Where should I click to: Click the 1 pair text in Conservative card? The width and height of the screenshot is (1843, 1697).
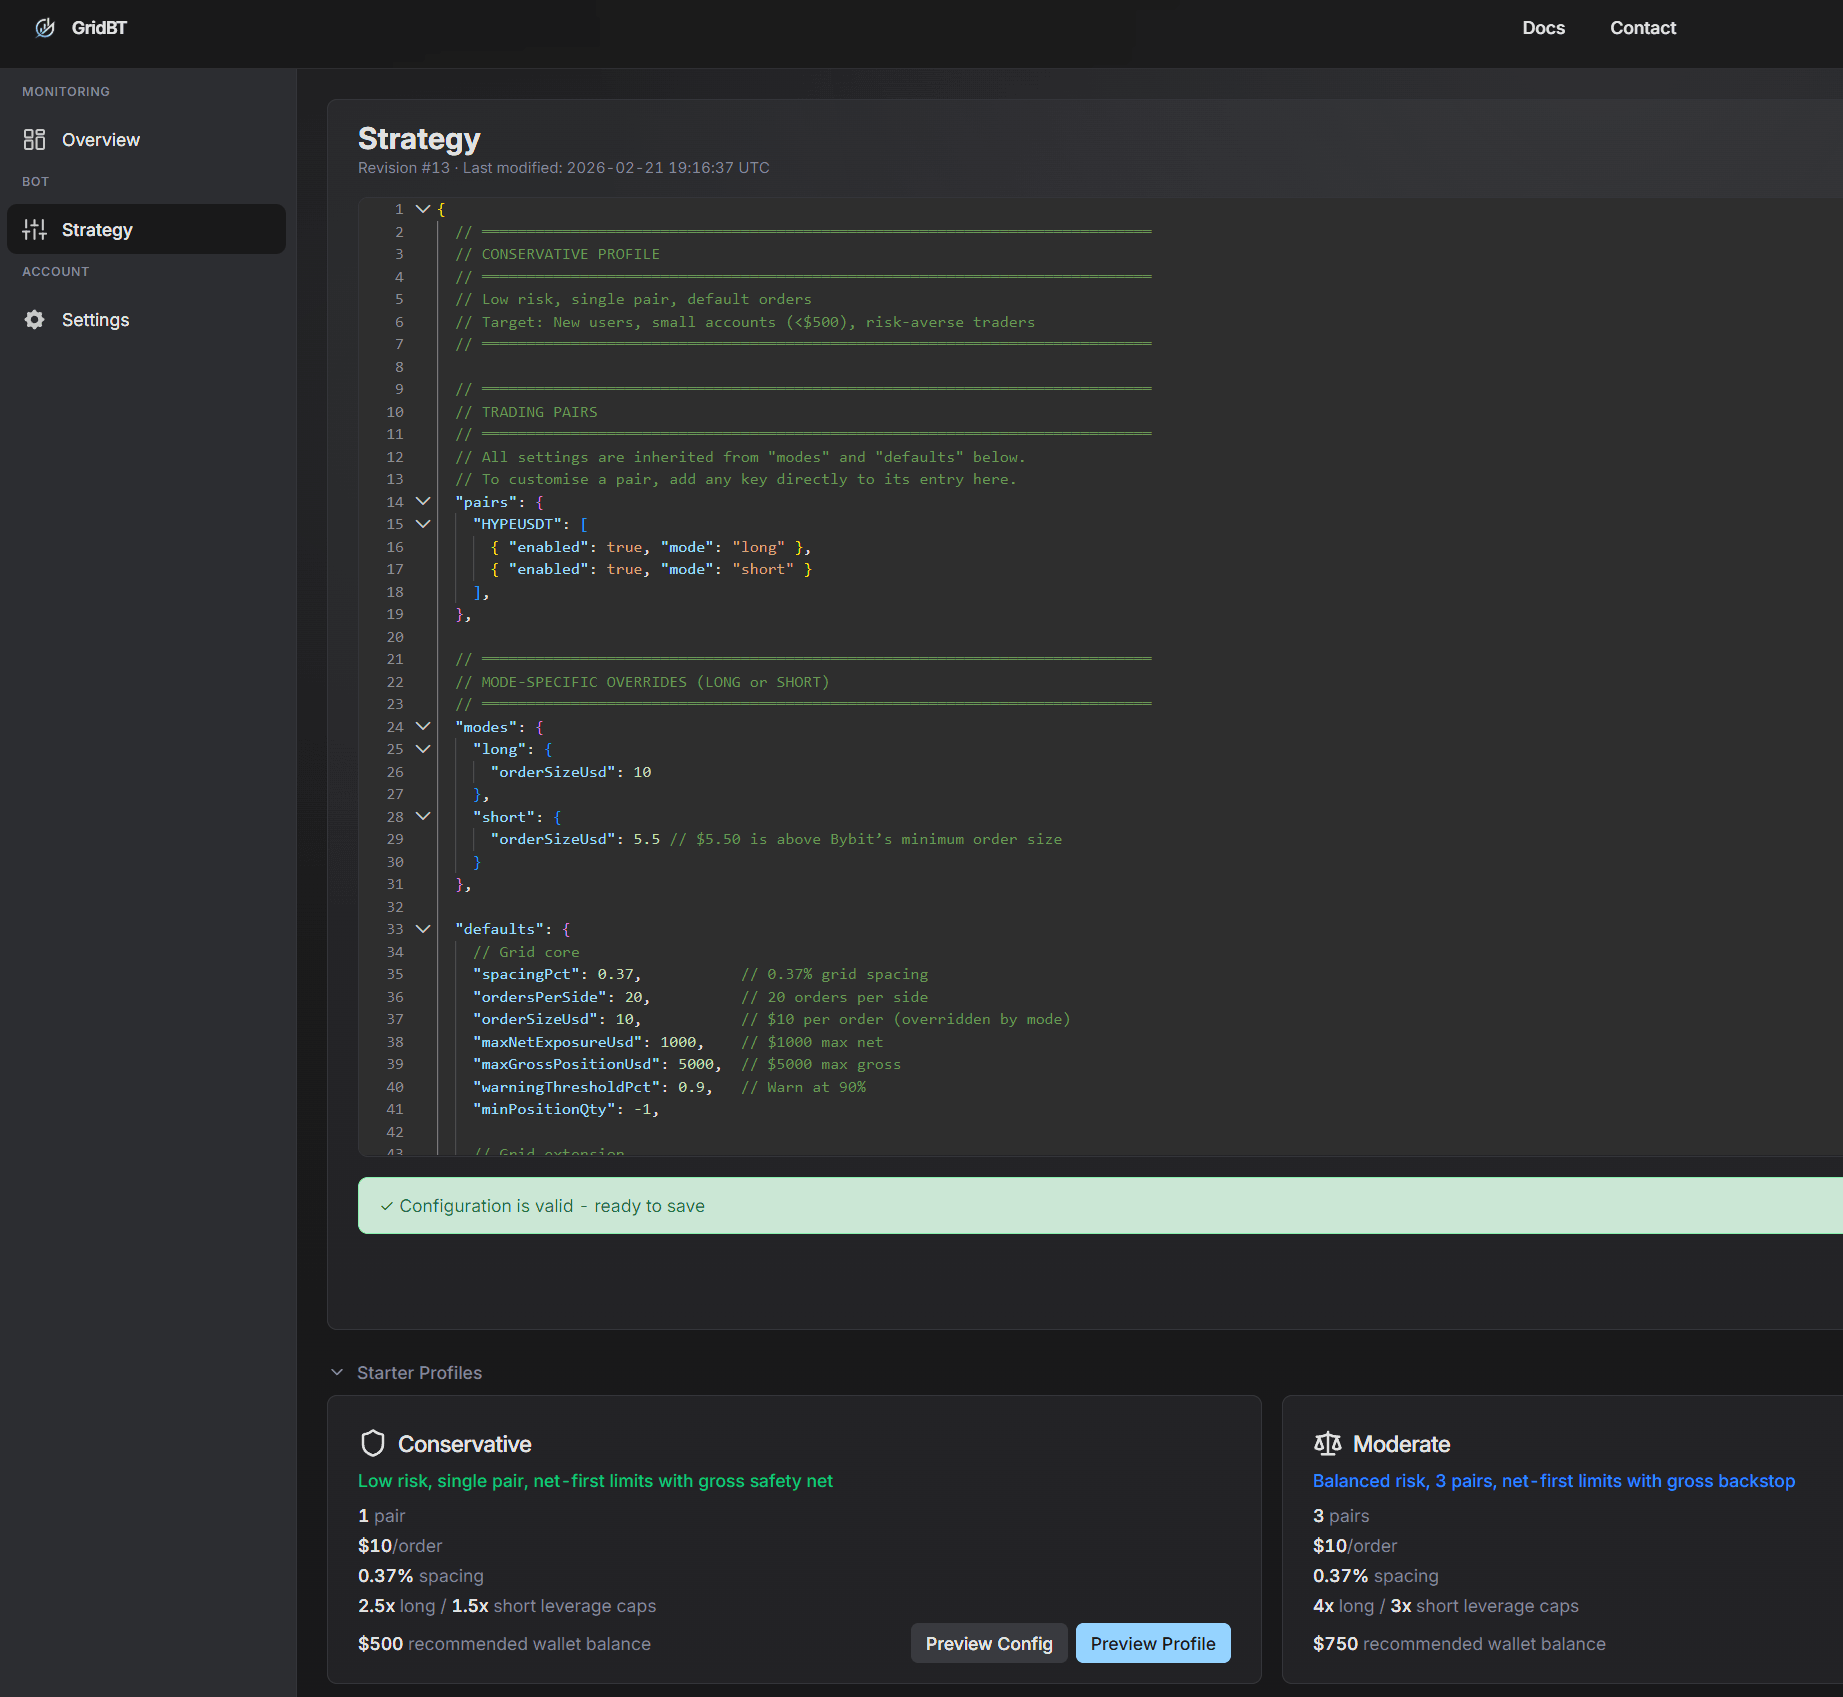(x=381, y=1516)
